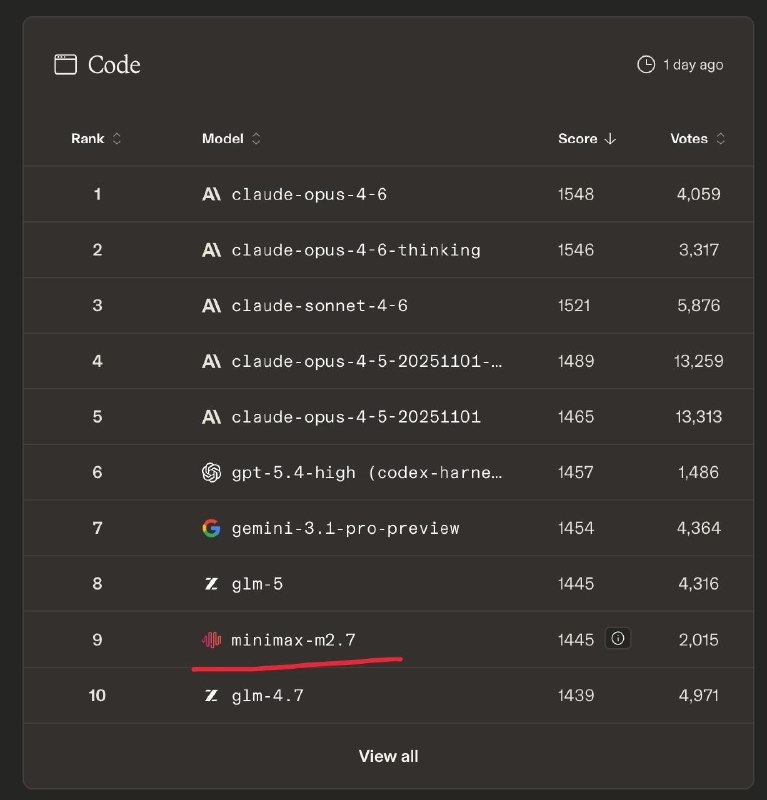Click the View all button
The width and height of the screenshot is (767, 800).
[388, 756]
